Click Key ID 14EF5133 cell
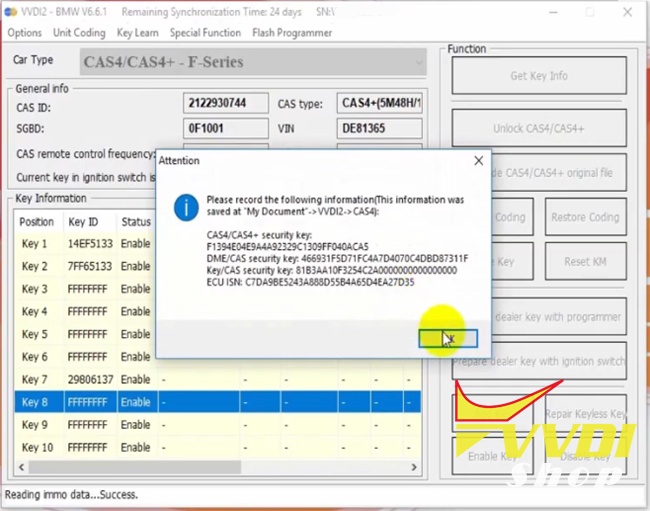The image size is (650, 511). [x=90, y=244]
